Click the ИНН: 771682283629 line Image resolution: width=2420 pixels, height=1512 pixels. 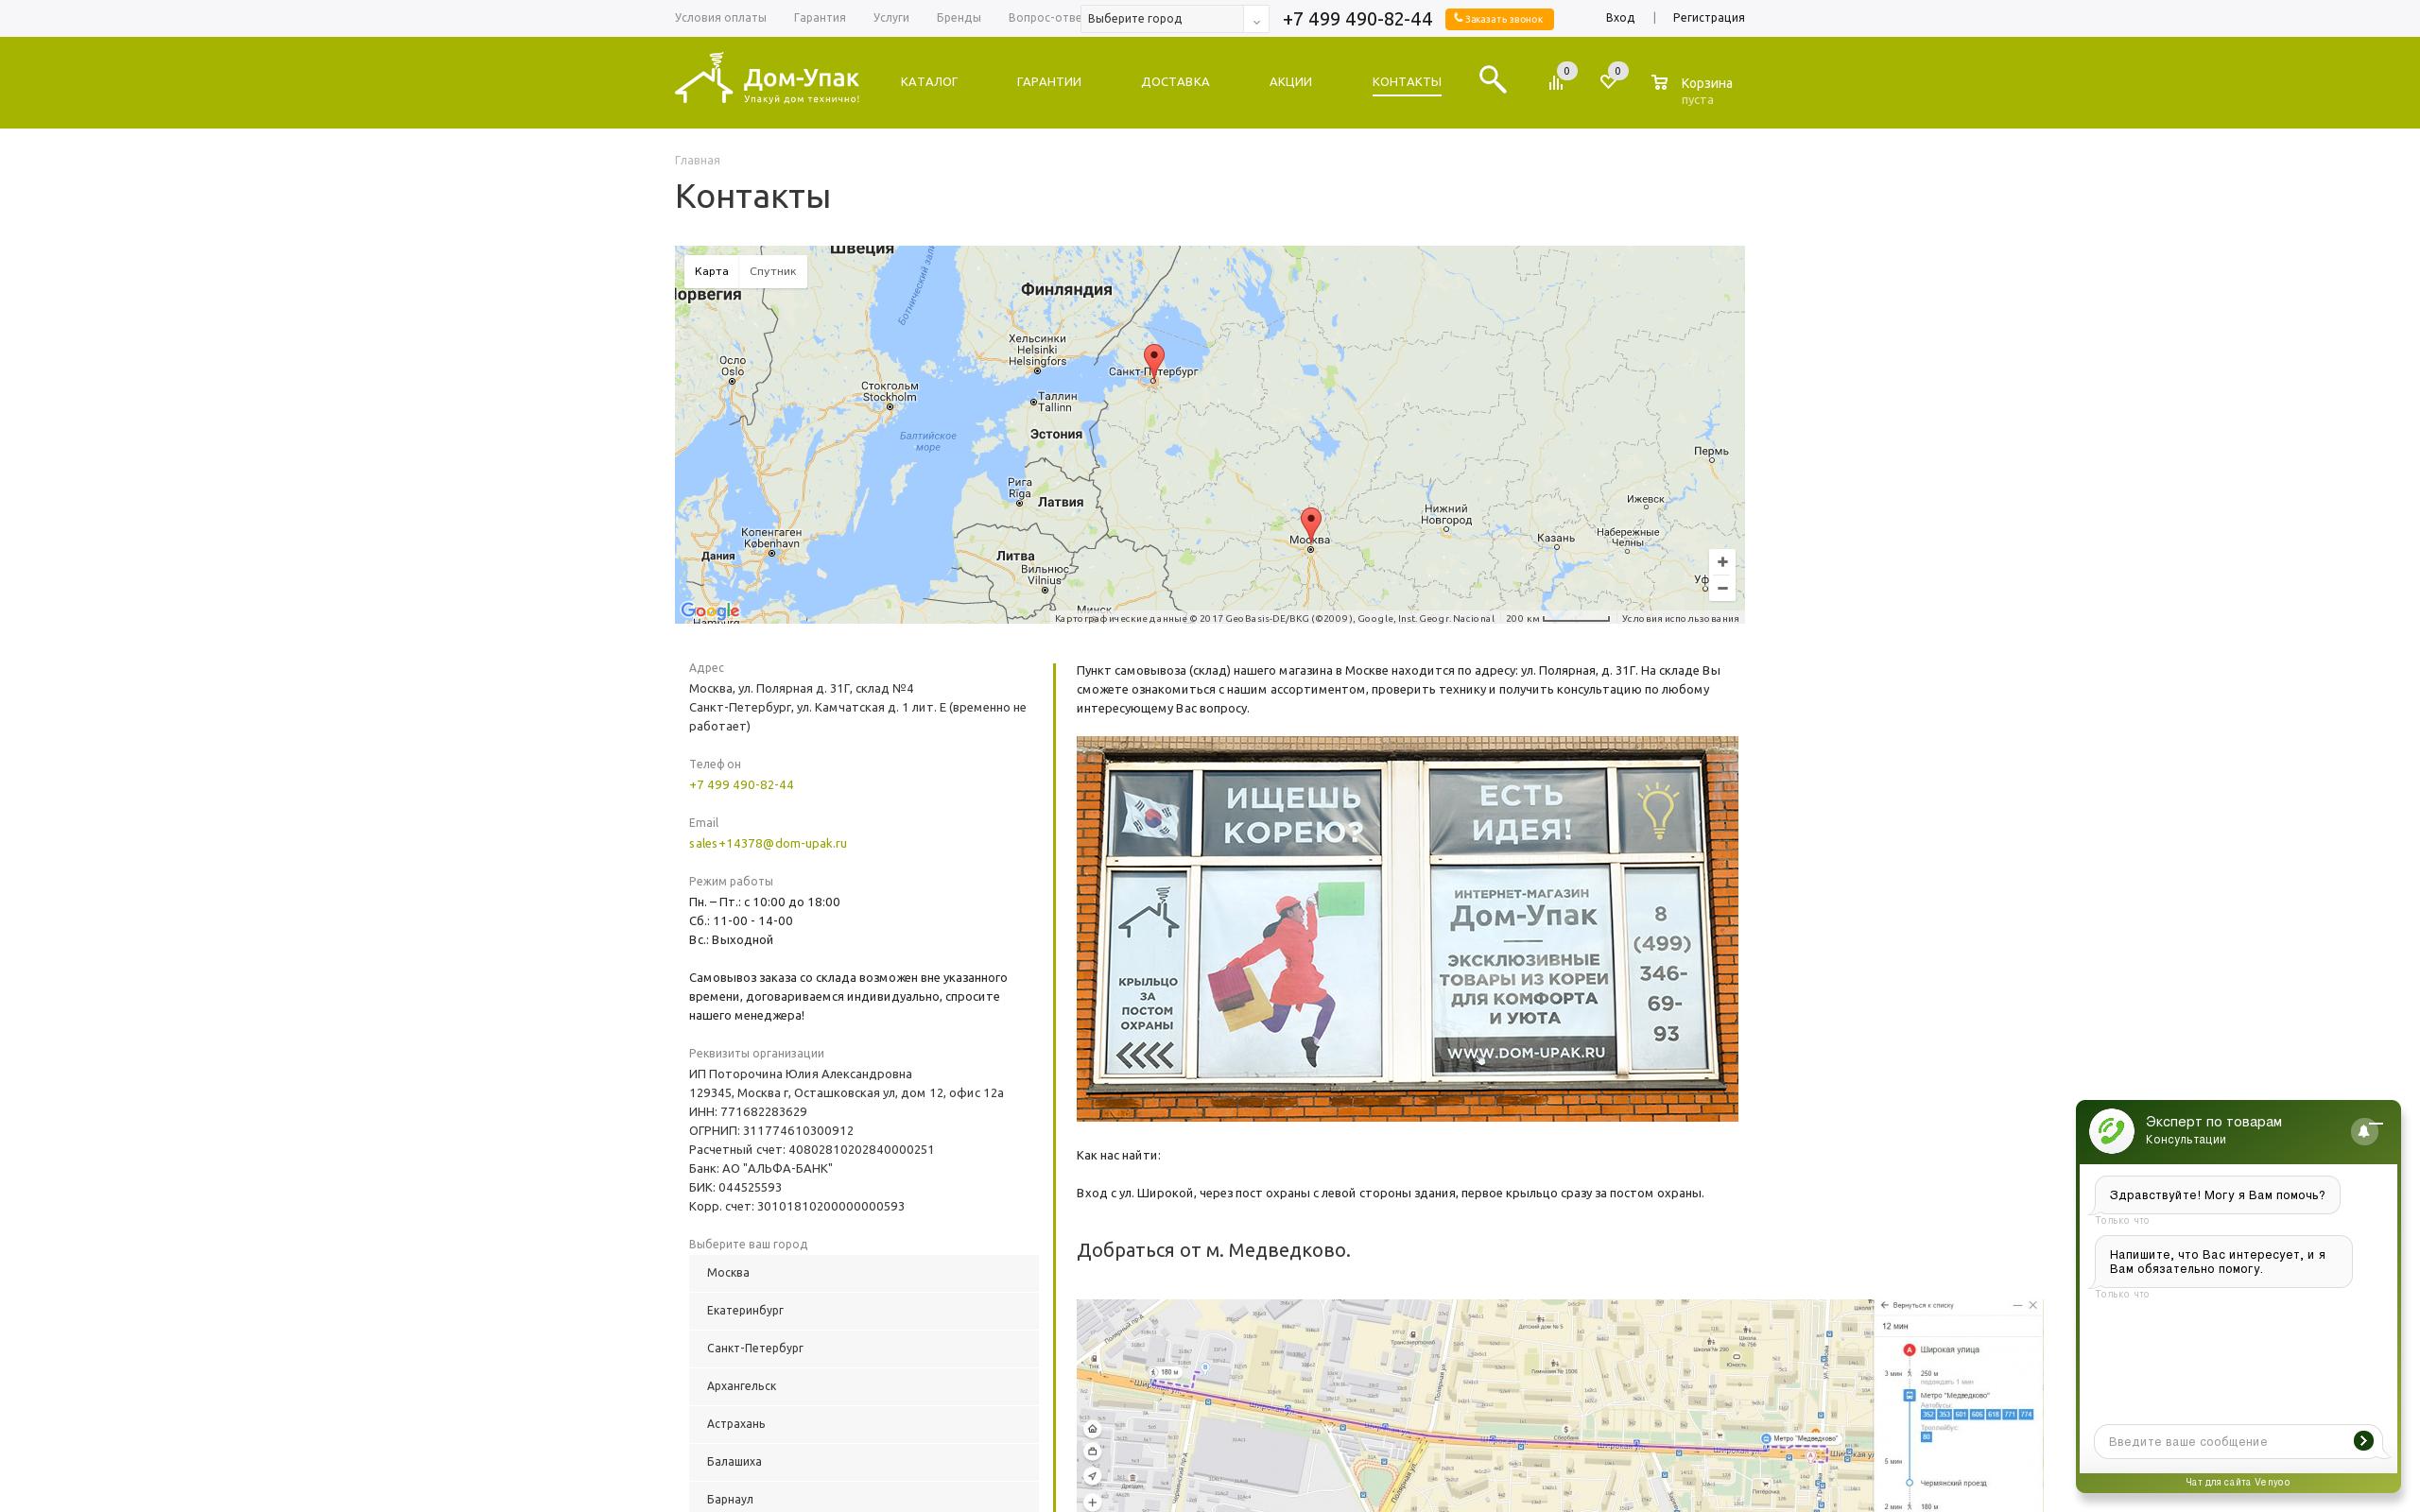(748, 1112)
